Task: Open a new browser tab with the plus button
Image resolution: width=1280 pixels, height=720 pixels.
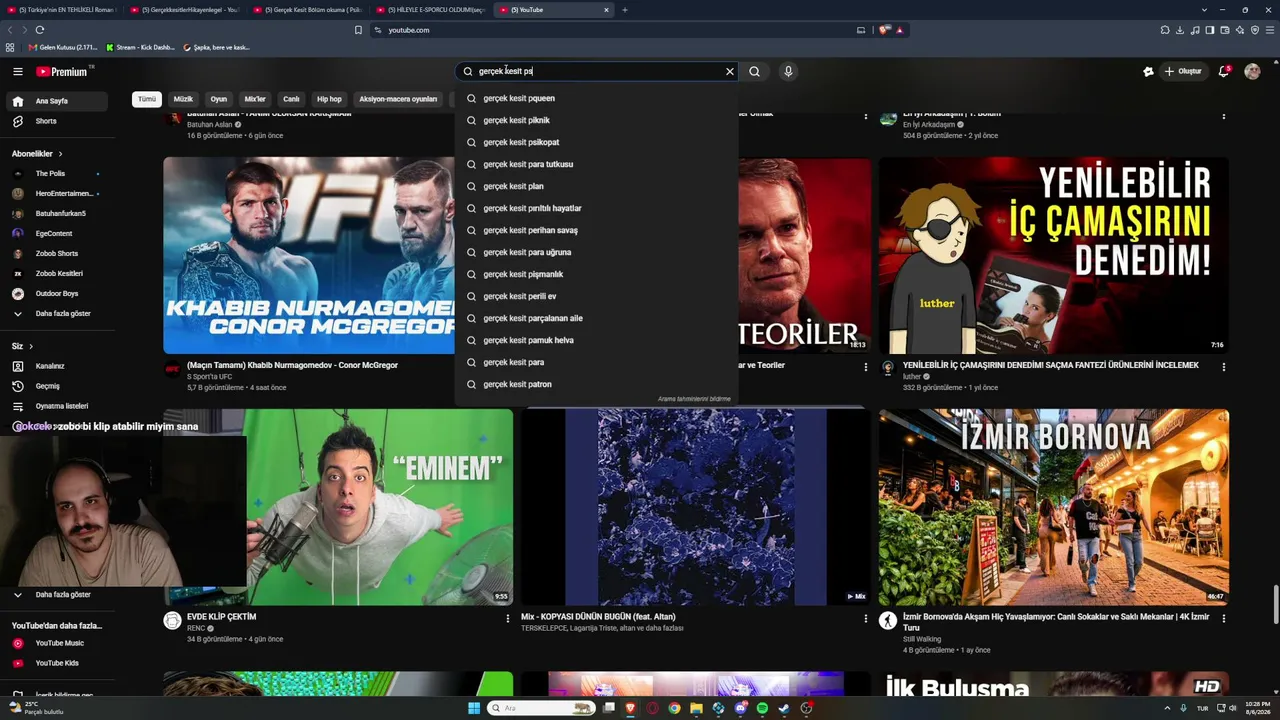Action: (x=625, y=10)
